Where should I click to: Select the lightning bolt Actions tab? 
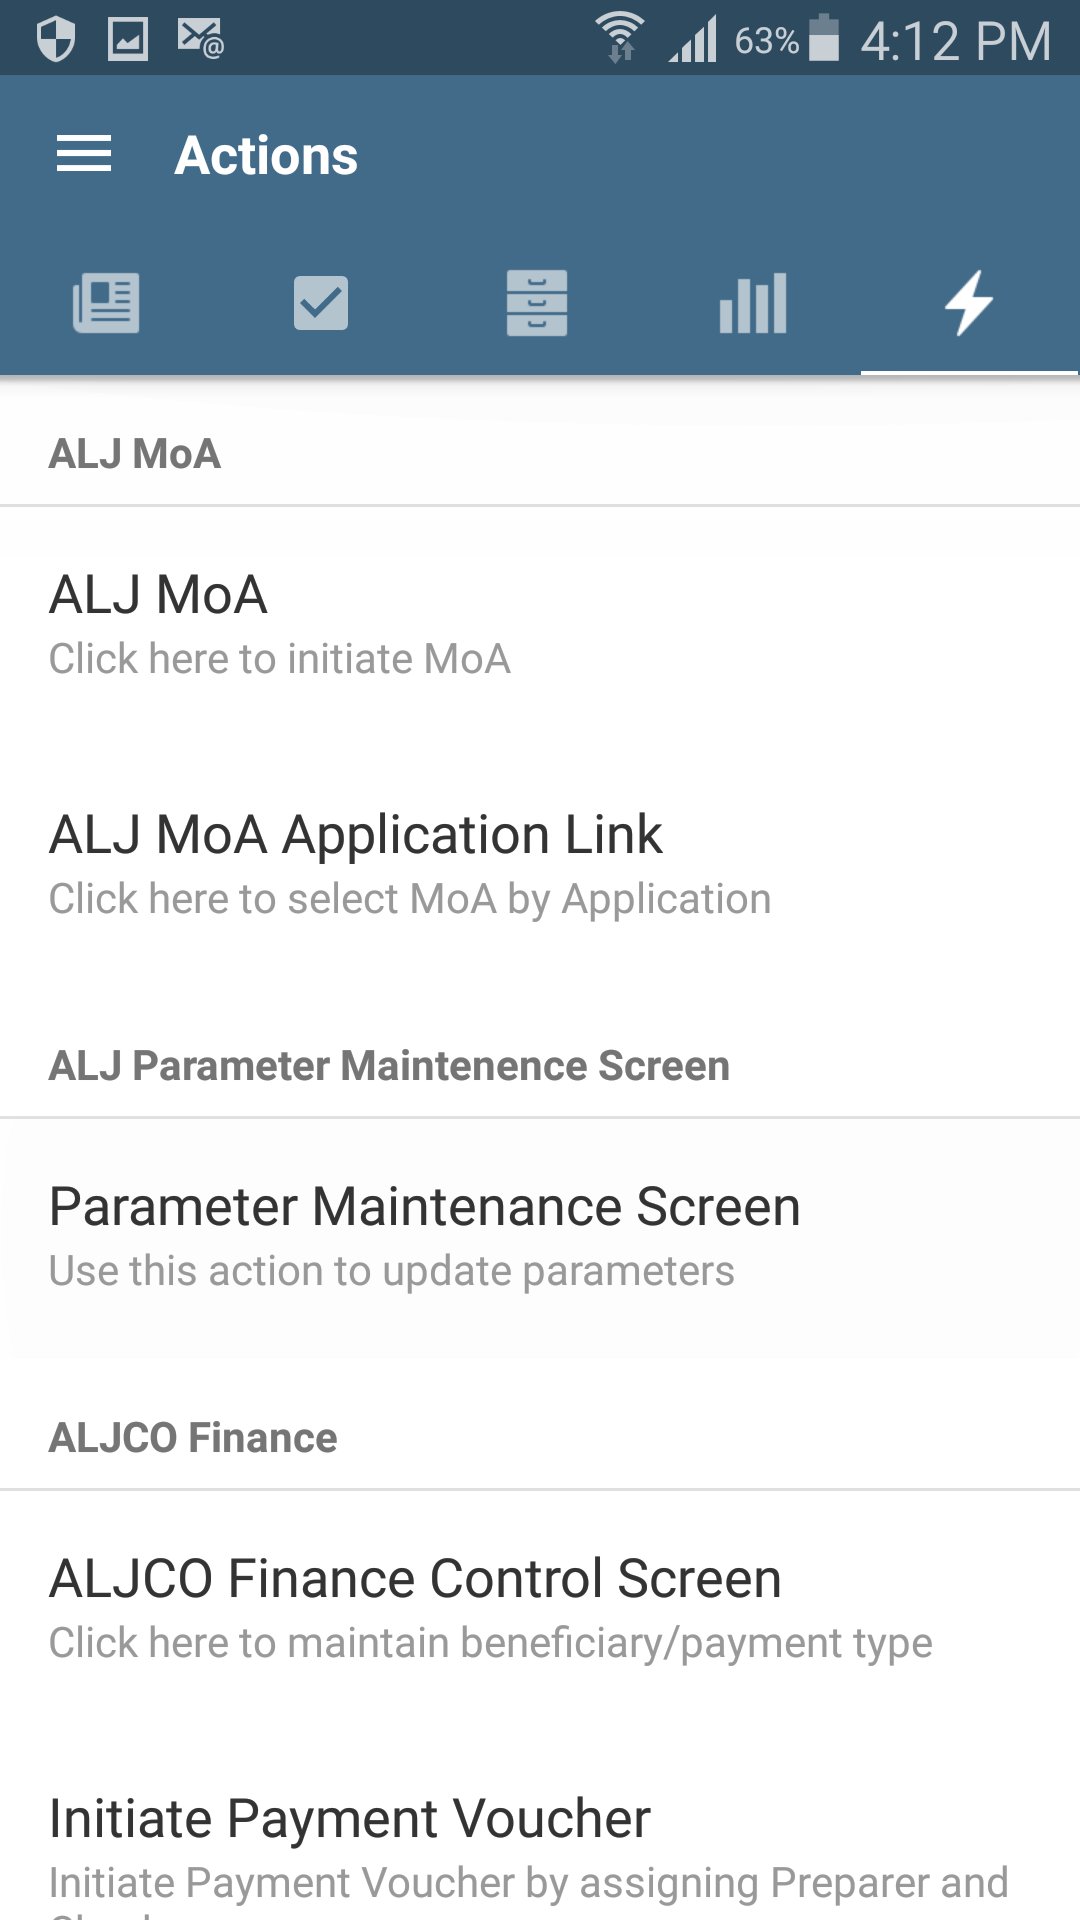(969, 303)
